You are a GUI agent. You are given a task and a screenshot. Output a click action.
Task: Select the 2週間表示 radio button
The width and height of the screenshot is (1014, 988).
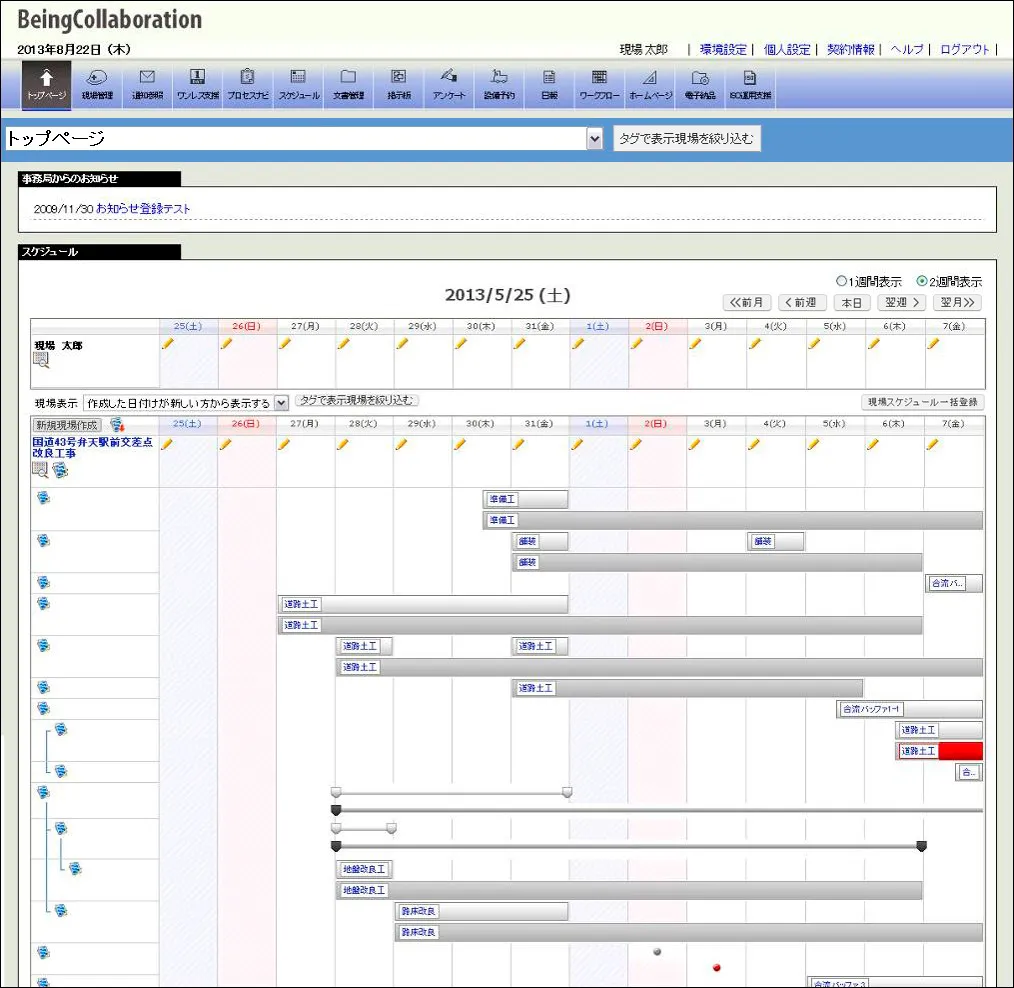click(x=922, y=281)
